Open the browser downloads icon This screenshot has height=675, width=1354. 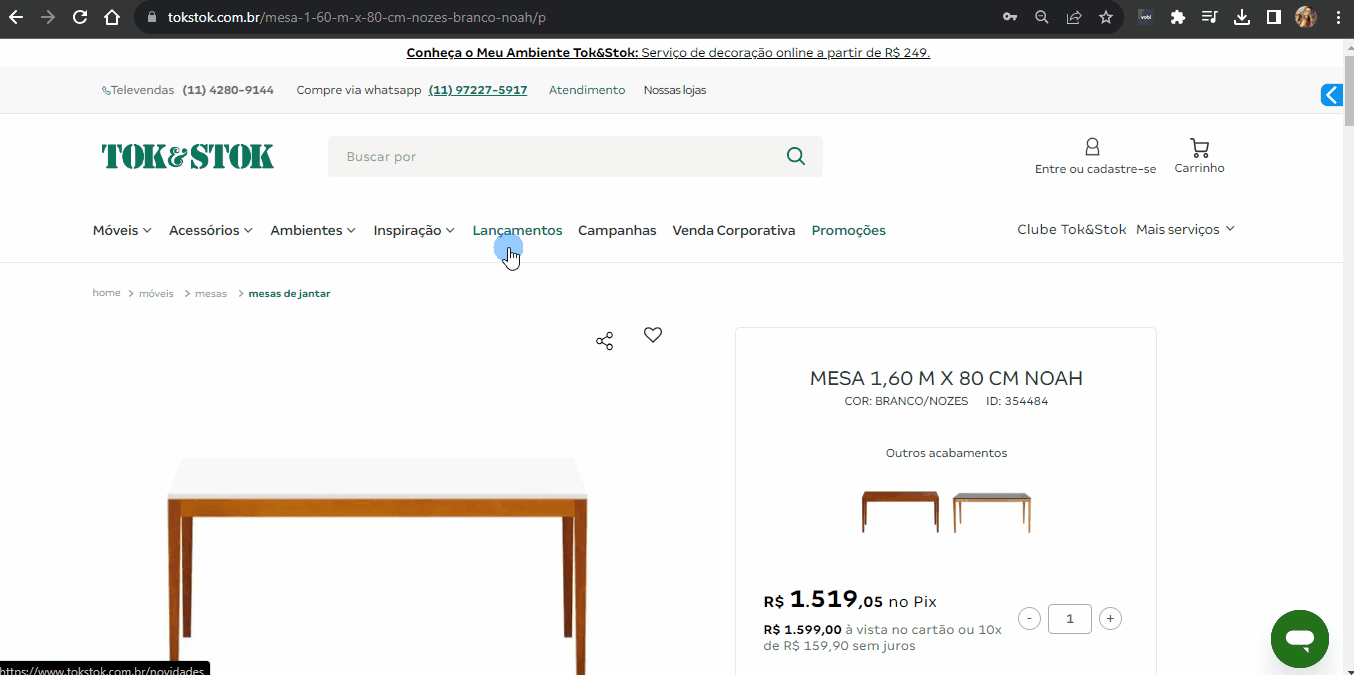tap(1242, 17)
